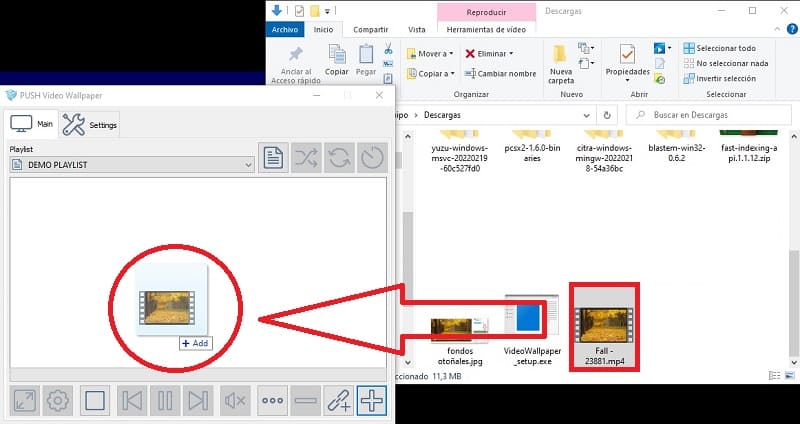Image resolution: width=800 pixels, height=424 pixels.
Task: Click the fullscreen expand arrows icon
Action: pos(24,401)
